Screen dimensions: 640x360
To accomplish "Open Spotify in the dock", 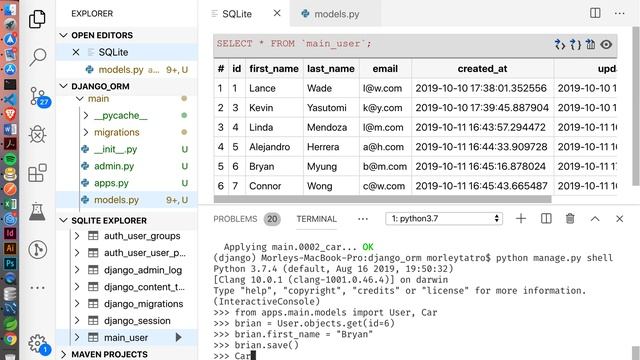I will click(x=10, y=159).
